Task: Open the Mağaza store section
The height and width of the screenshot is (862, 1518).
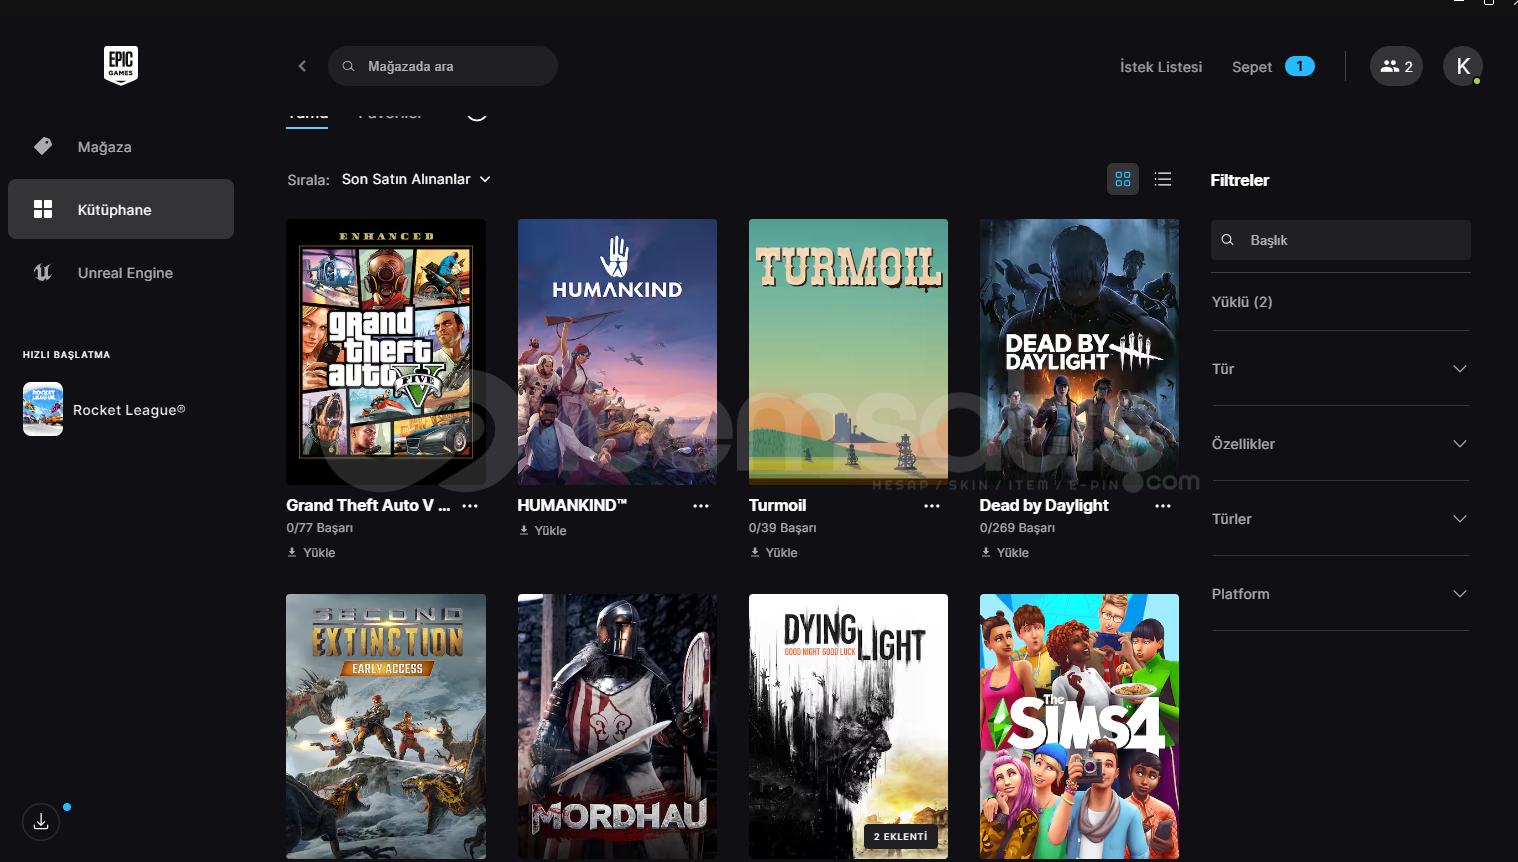Action: (121, 147)
